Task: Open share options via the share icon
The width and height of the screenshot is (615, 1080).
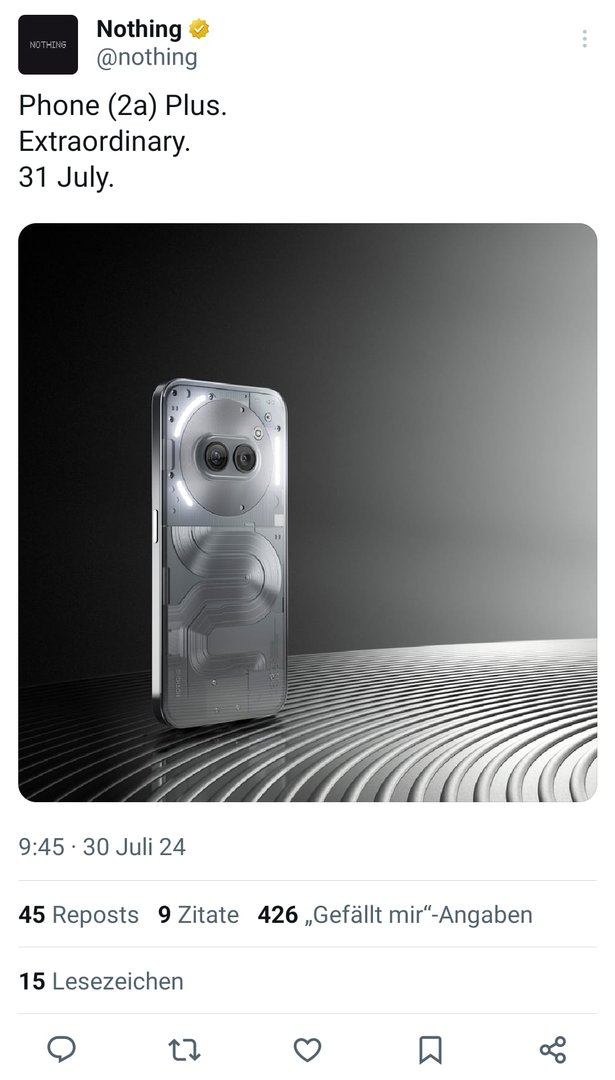Action: coord(553,1049)
